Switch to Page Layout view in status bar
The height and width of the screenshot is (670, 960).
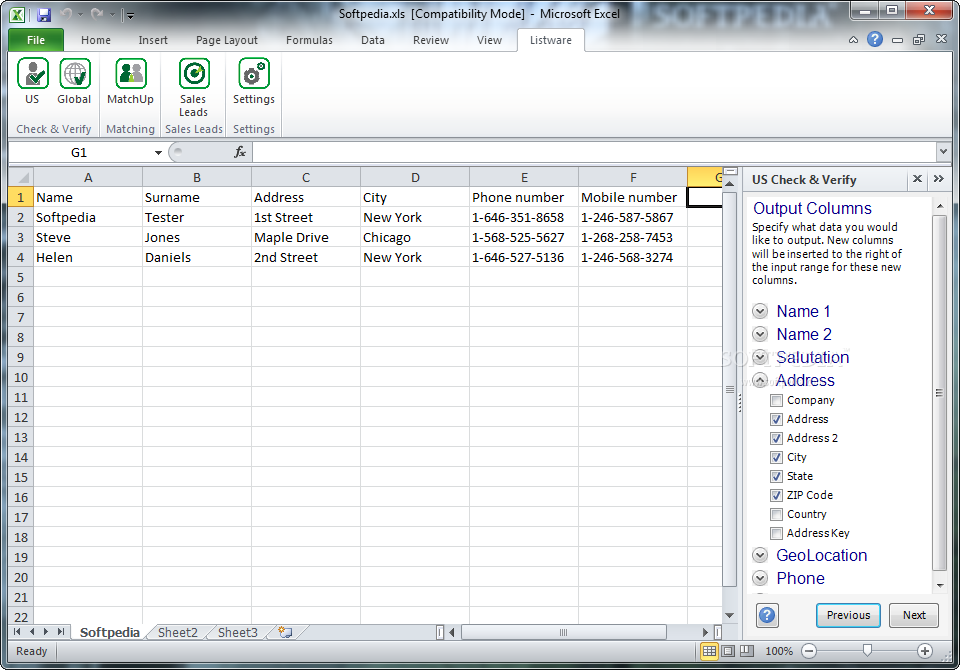[x=728, y=651]
